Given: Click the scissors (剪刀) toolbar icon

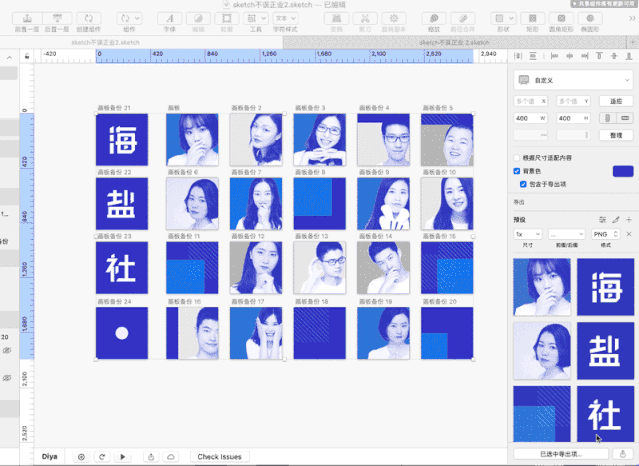Looking at the screenshot, I should point(365,18).
